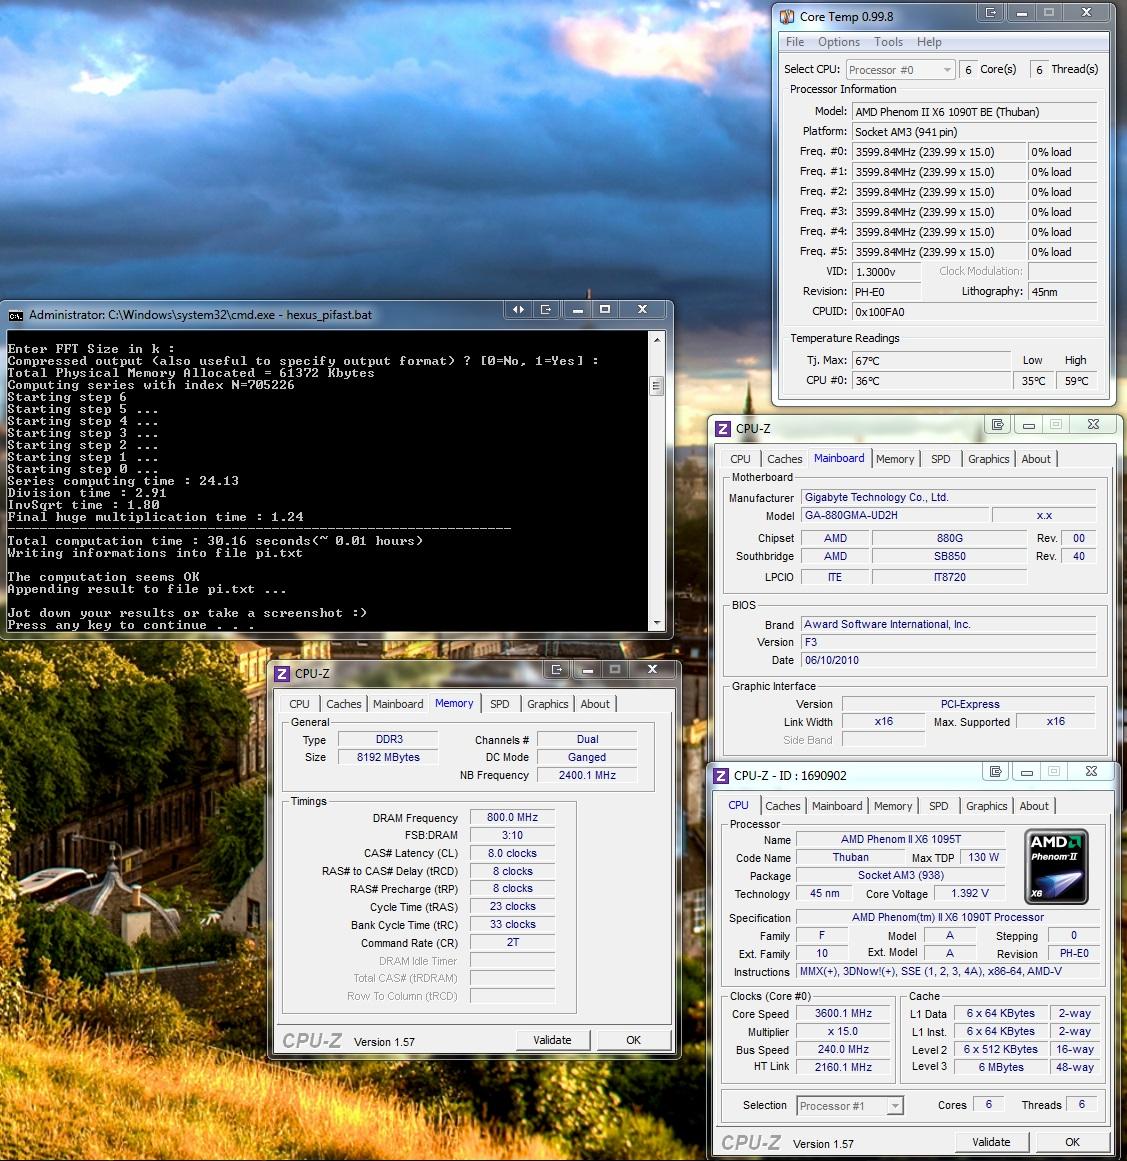Image resolution: width=1127 pixels, height=1161 pixels.
Task: Click OK in CPU-Z Memory window
Action: (633, 1040)
